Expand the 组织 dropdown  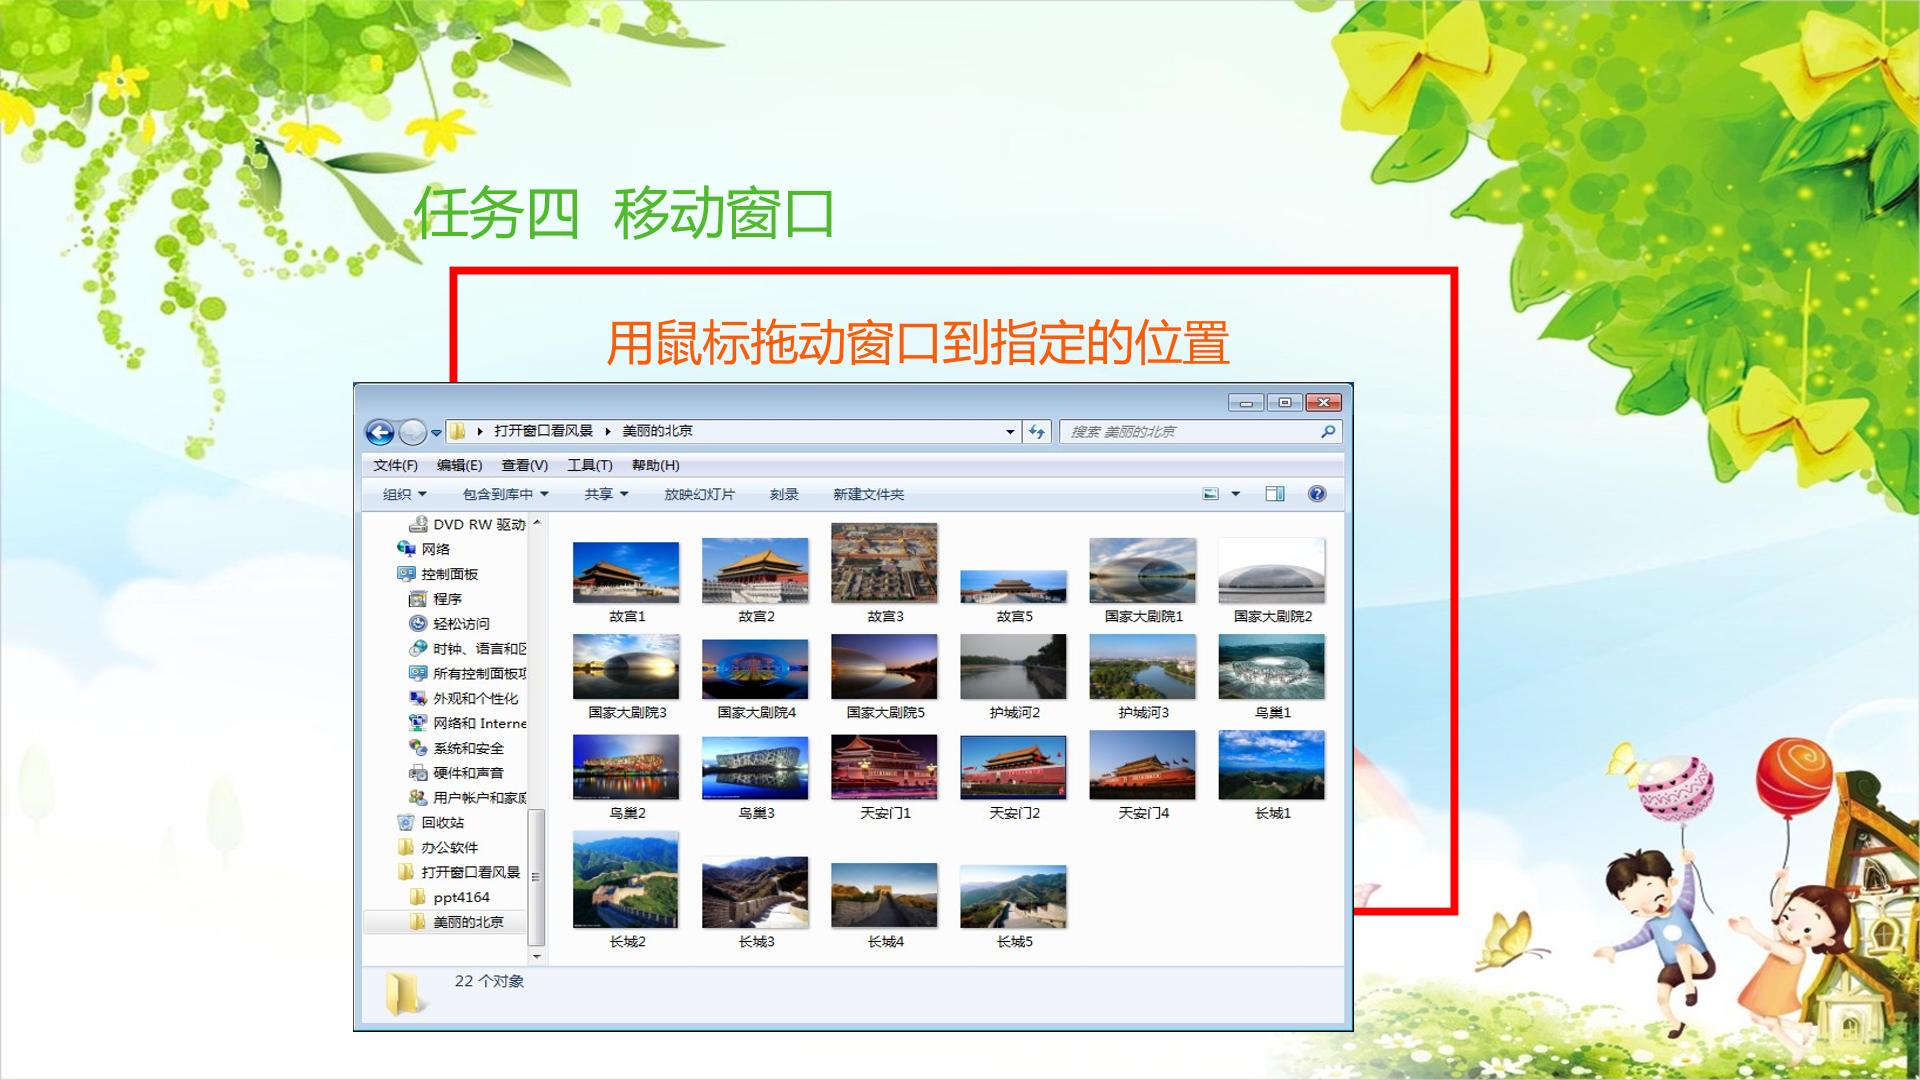404,494
